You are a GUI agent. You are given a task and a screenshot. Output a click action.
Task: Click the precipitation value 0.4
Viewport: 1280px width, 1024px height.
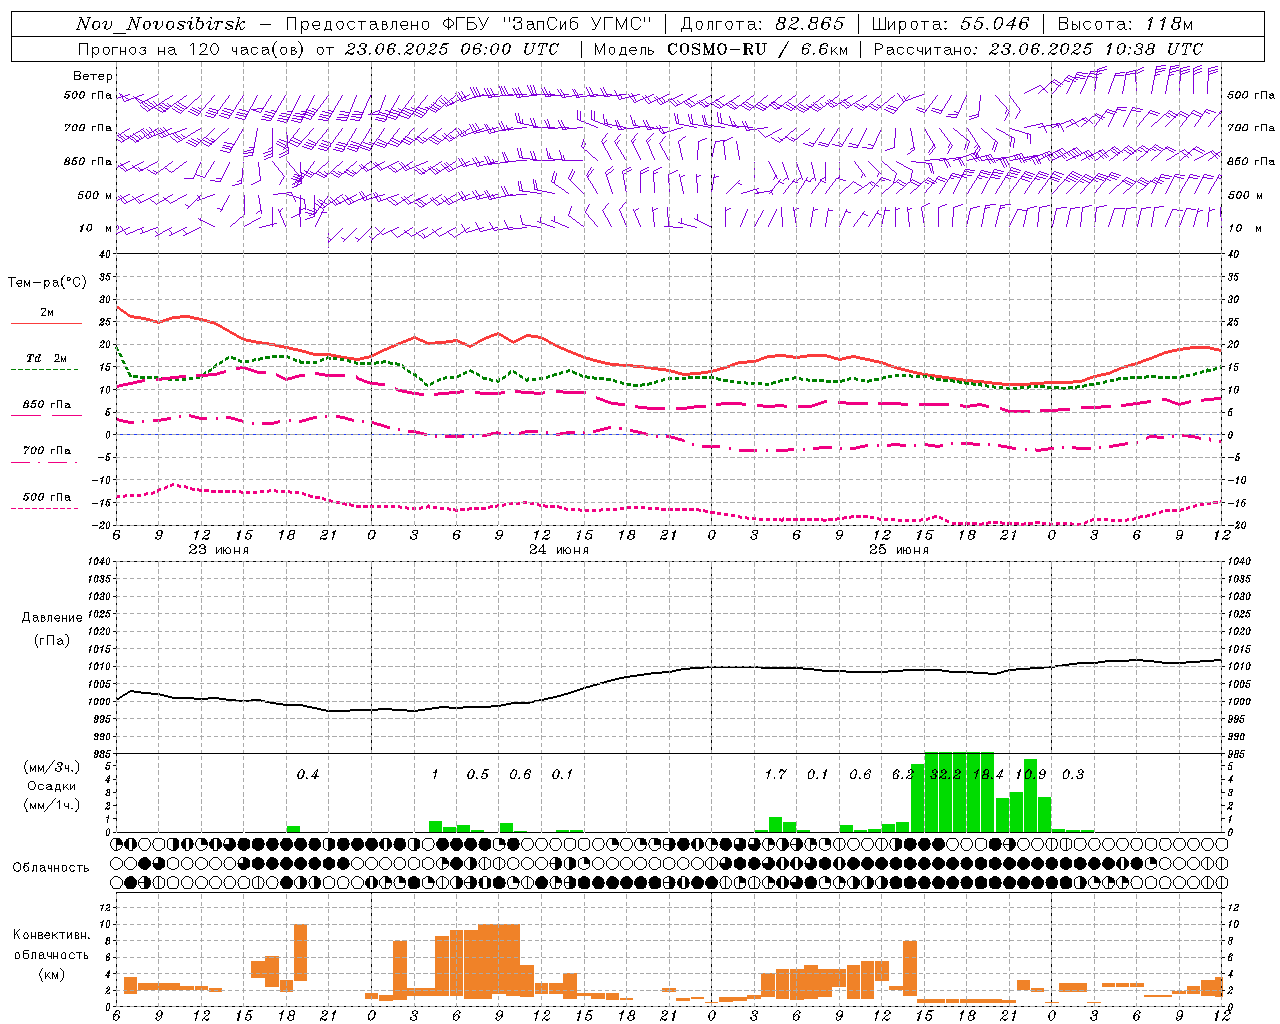point(307,774)
